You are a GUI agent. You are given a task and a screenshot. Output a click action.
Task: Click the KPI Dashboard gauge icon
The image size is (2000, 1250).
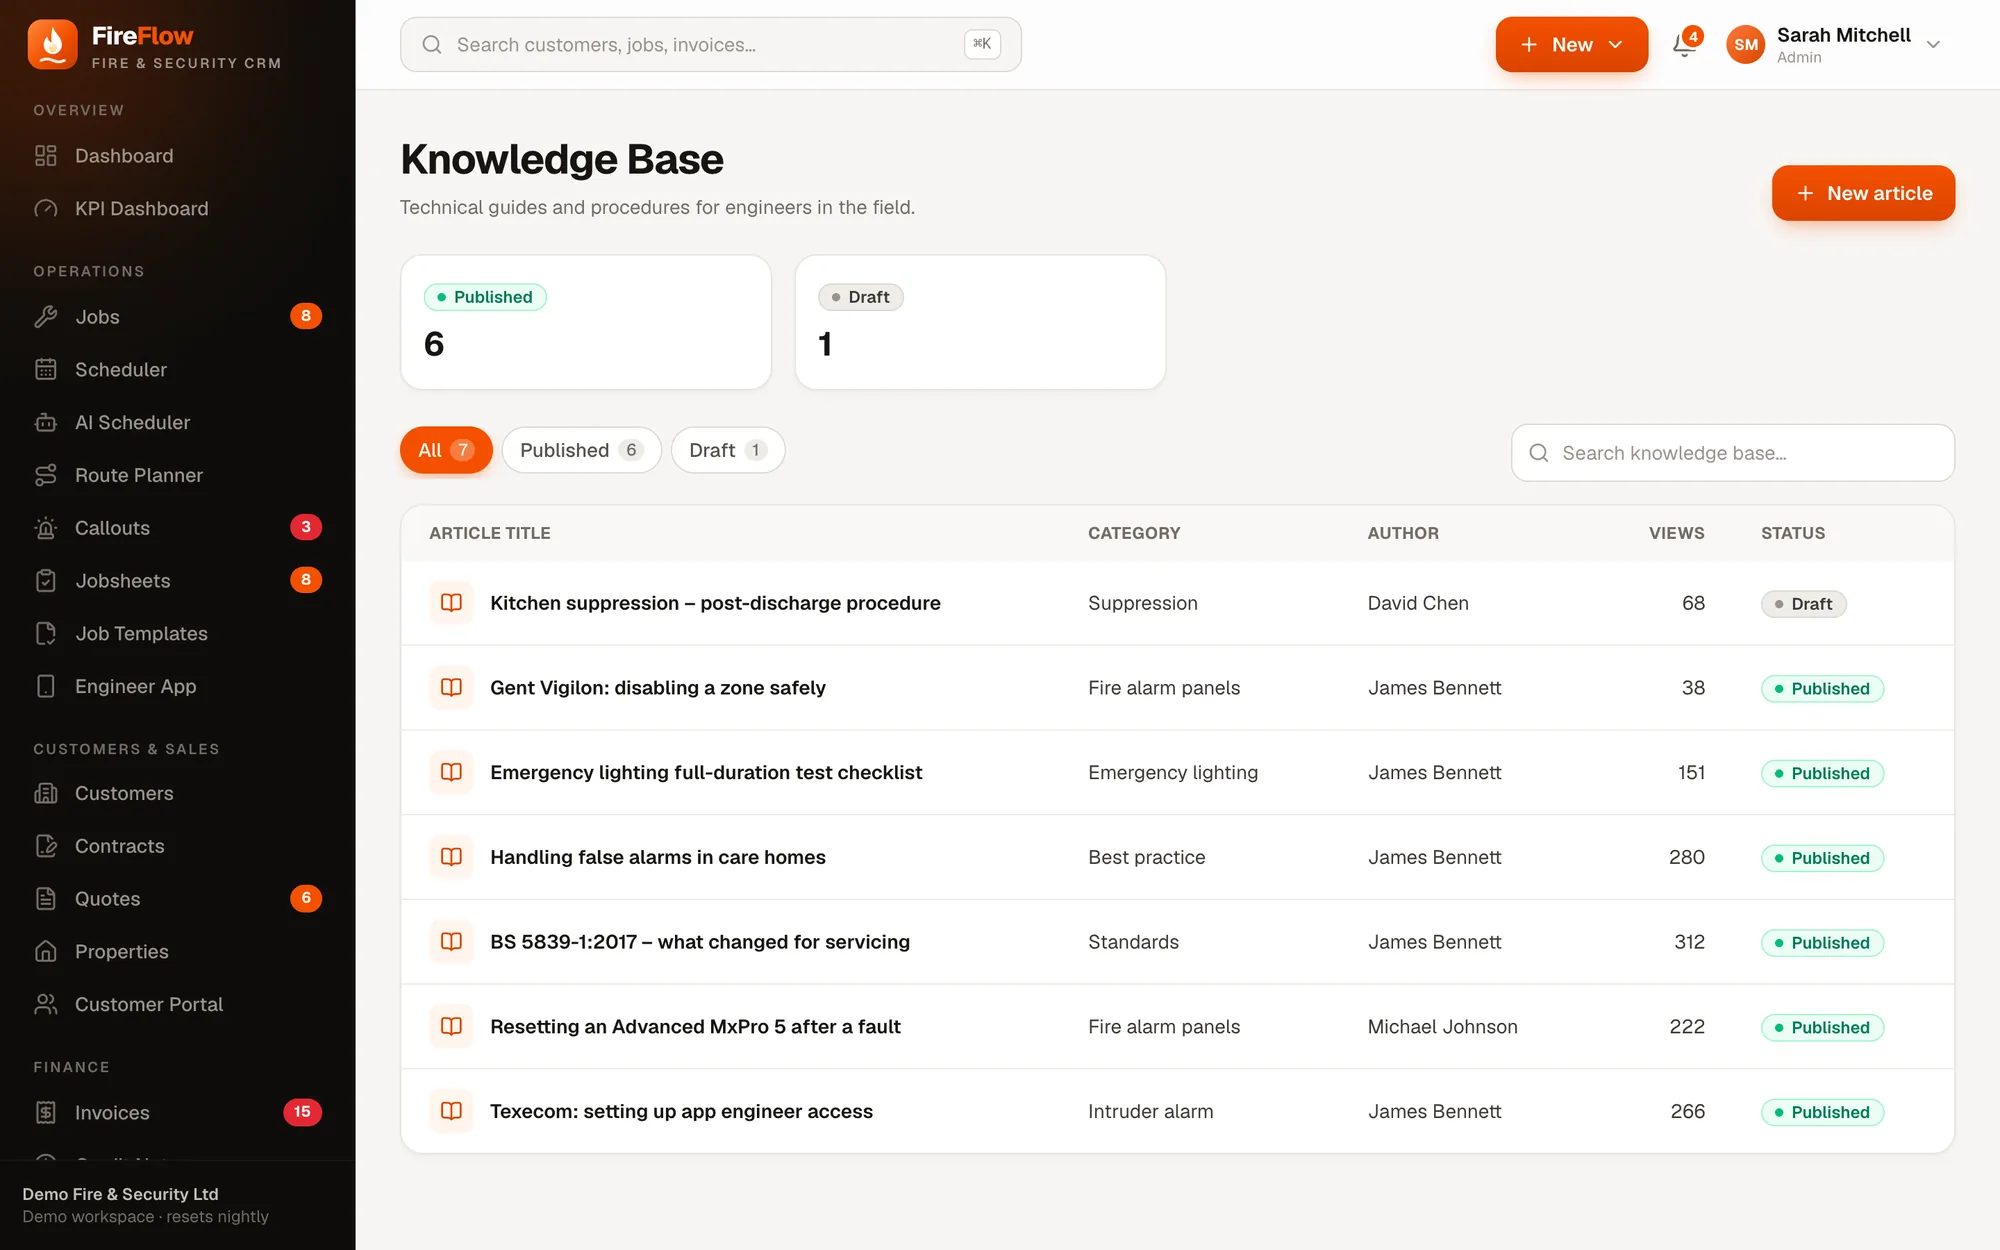(46, 209)
